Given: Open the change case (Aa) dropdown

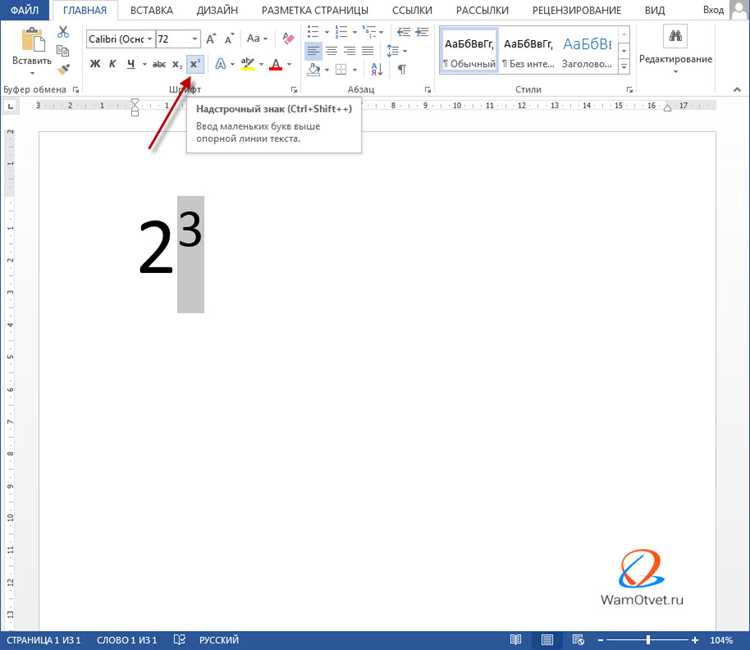Looking at the screenshot, I should point(257,38).
